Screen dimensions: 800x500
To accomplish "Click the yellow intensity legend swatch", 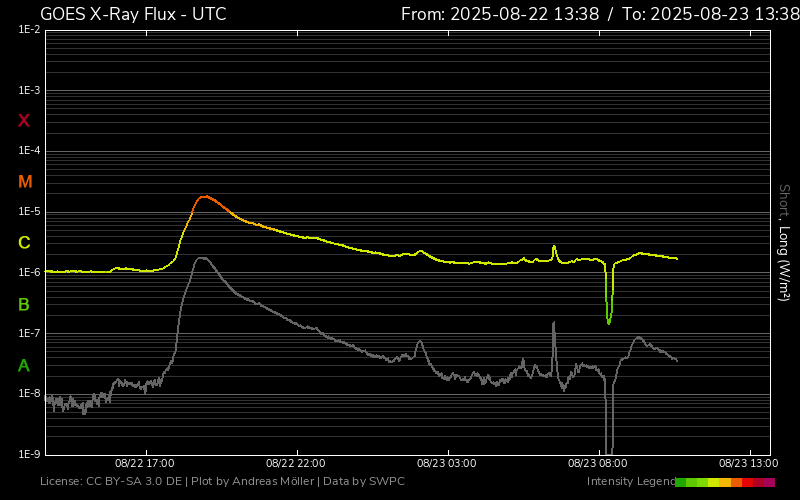I will [x=713, y=482].
